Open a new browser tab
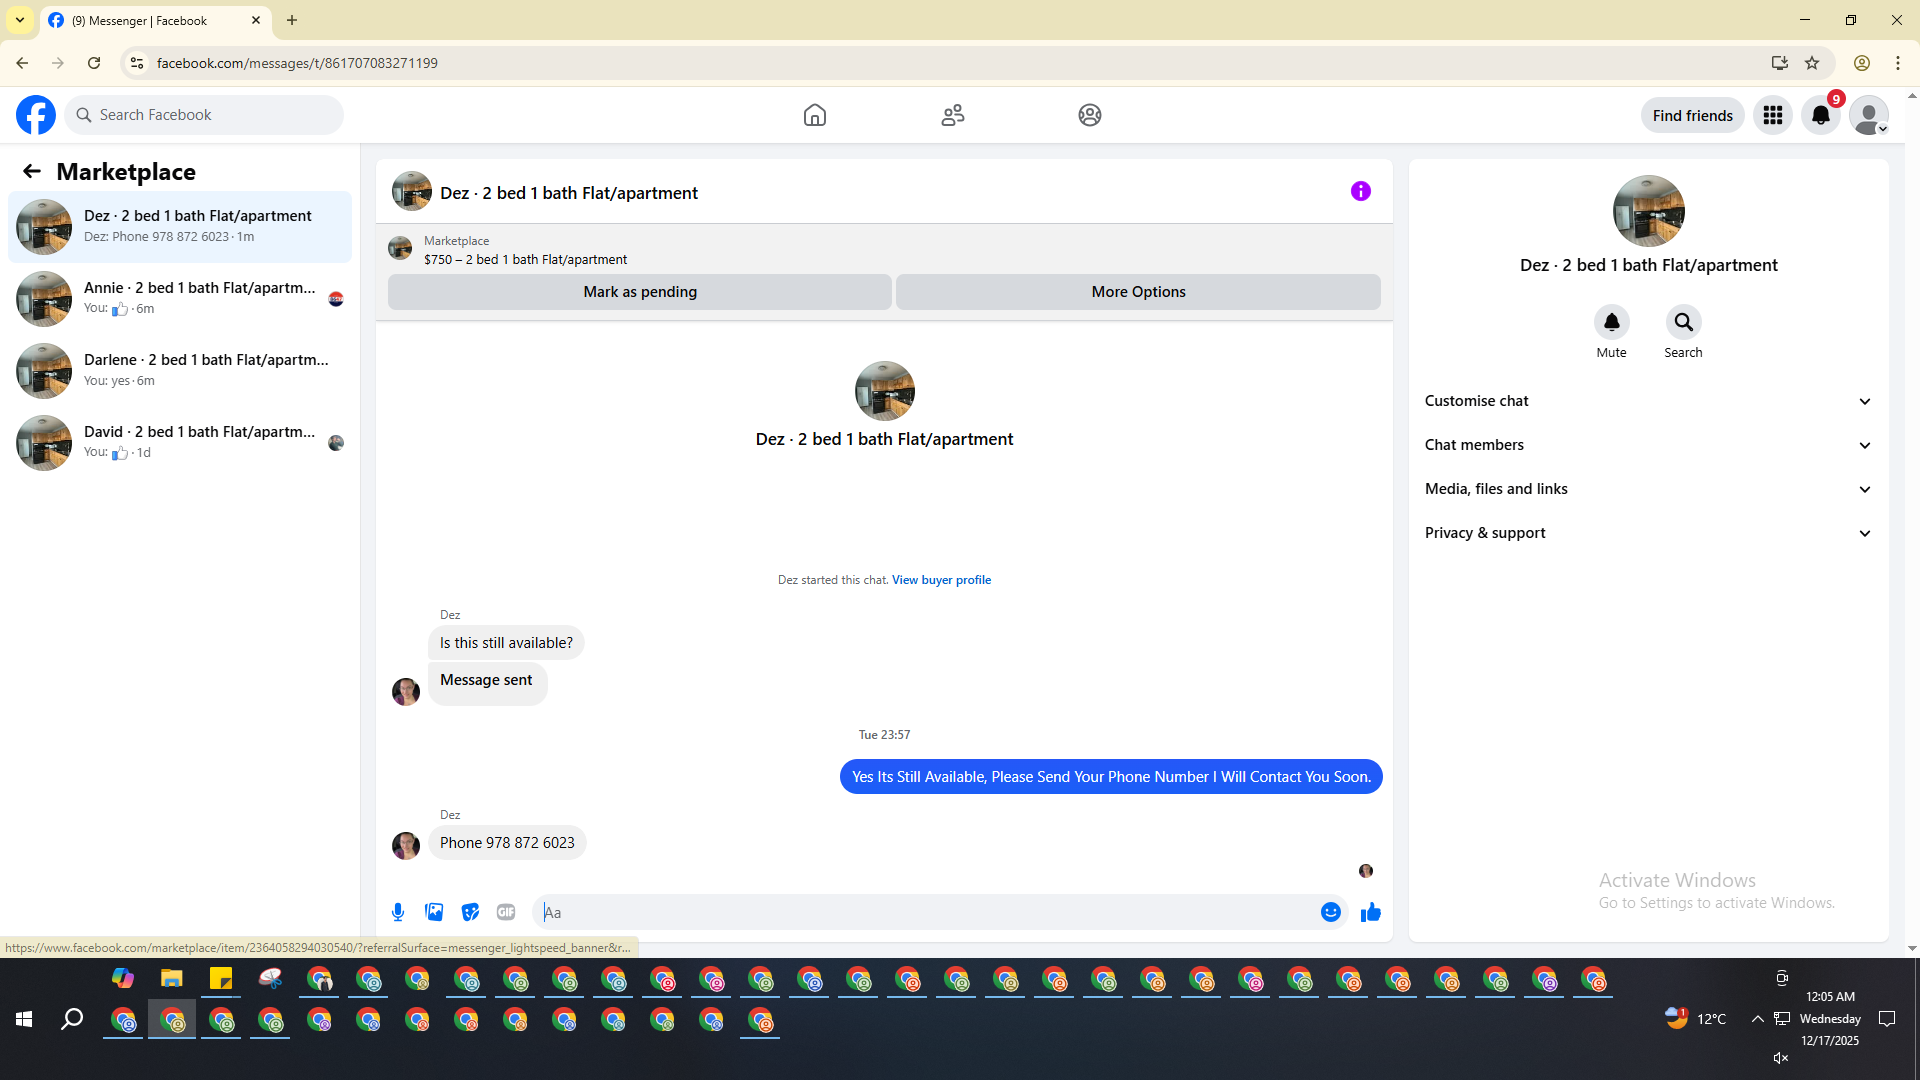 pyautogui.click(x=292, y=20)
